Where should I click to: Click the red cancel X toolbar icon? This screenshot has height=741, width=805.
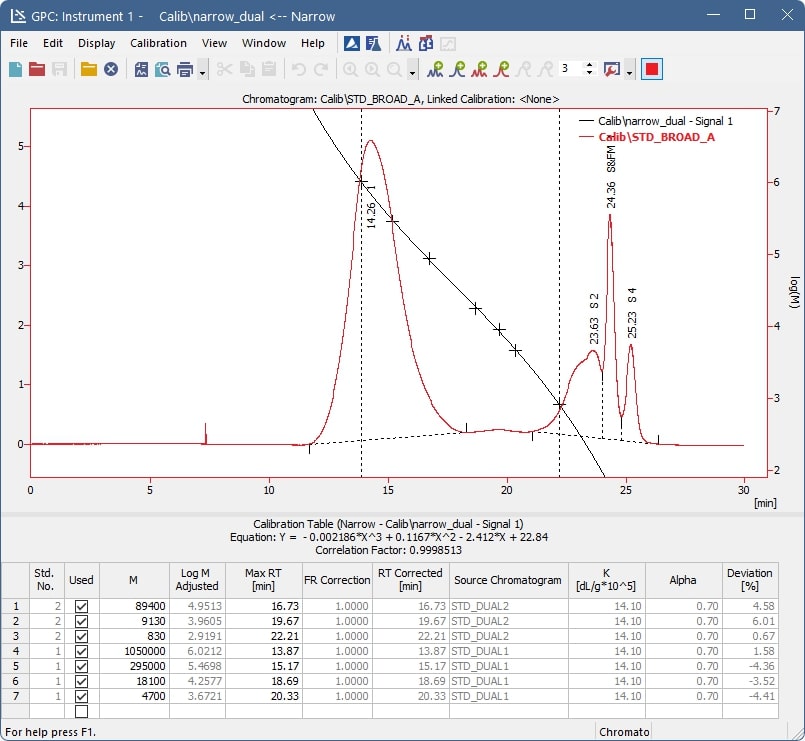pyautogui.click(x=109, y=70)
